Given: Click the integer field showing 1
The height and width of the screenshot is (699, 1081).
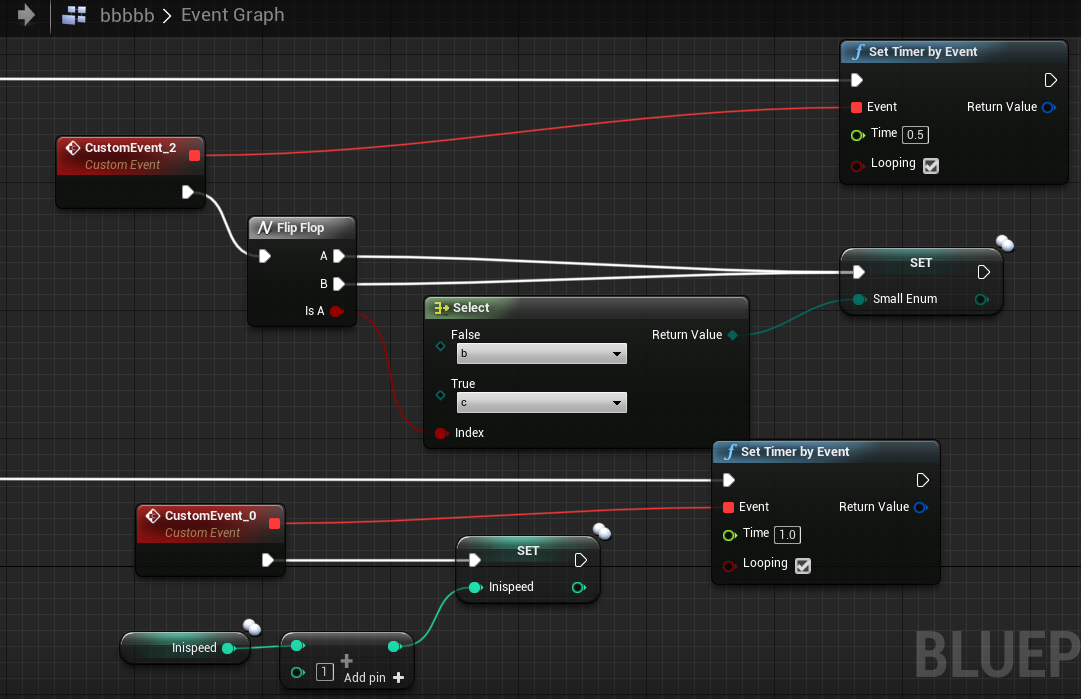Looking at the screenshot, I should 324,672.
